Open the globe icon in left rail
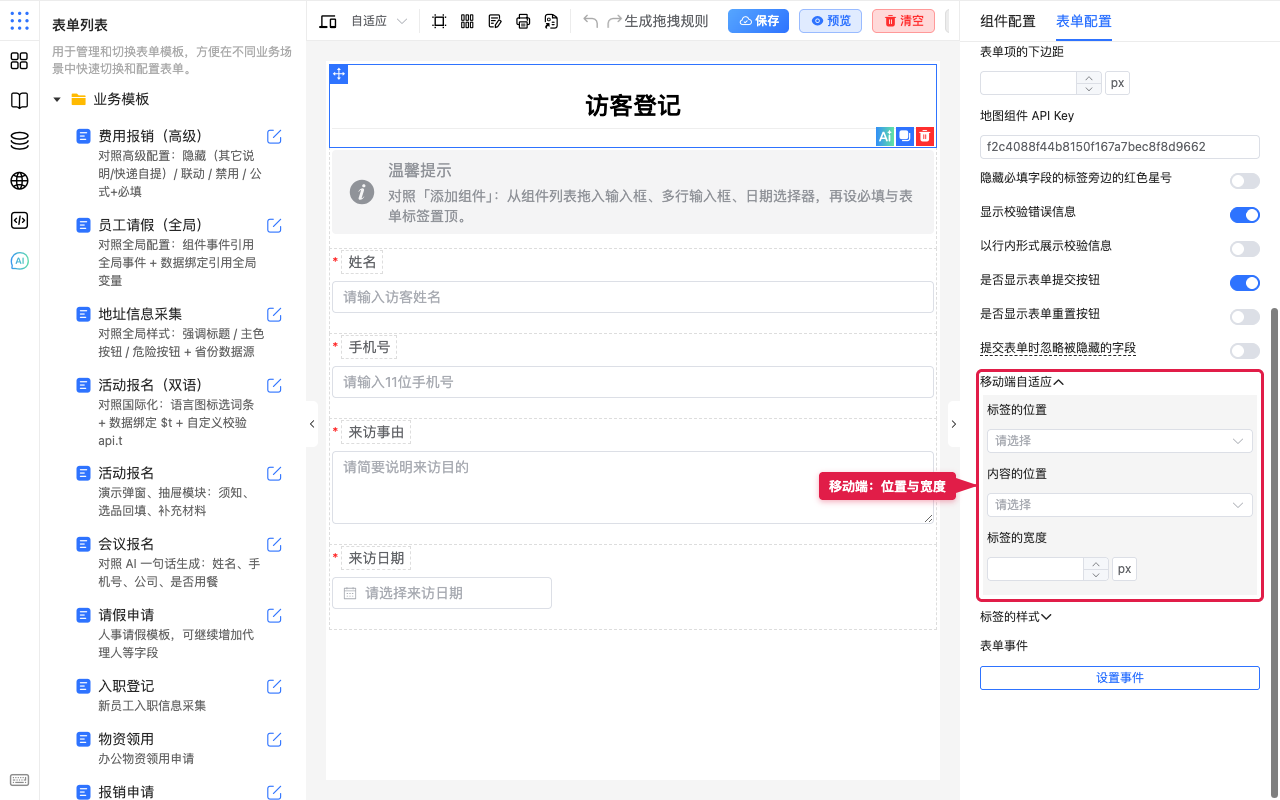This screenshot has width=1280, height=800. 19,181
